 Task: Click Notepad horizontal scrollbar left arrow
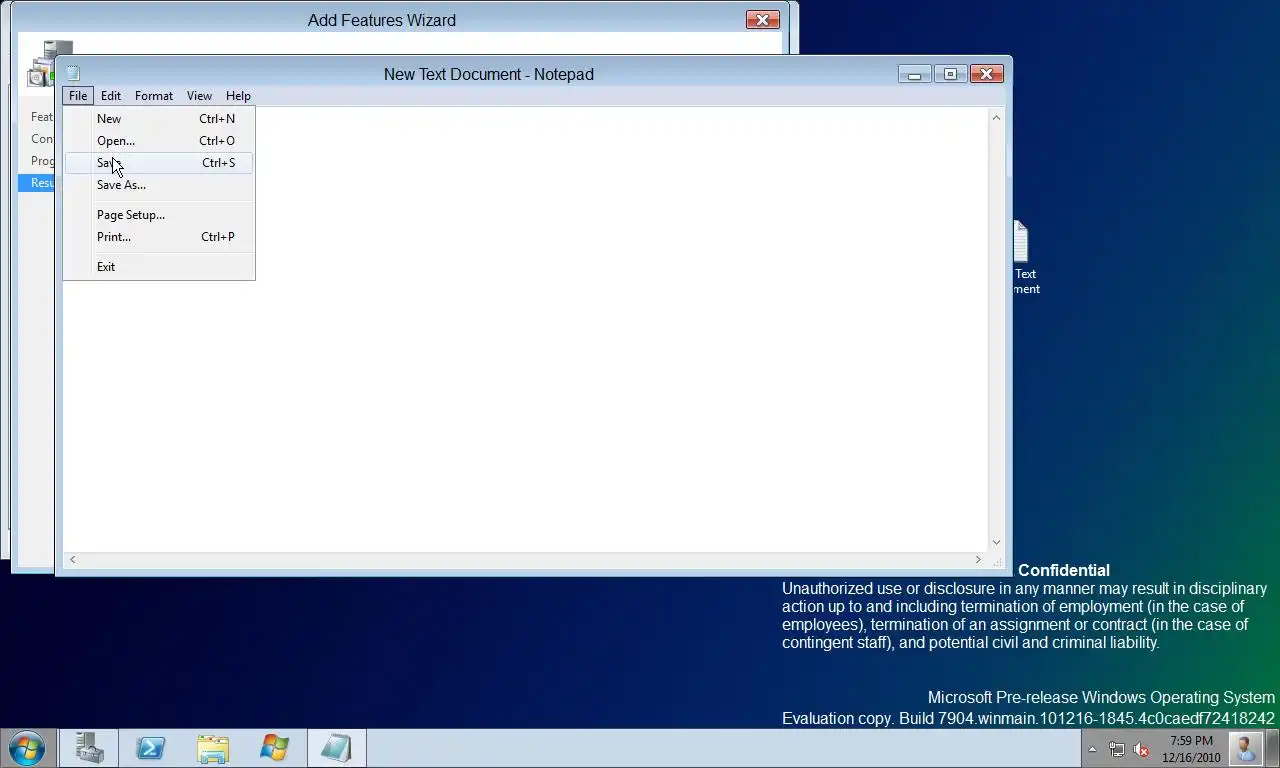[x=72, y=560]
